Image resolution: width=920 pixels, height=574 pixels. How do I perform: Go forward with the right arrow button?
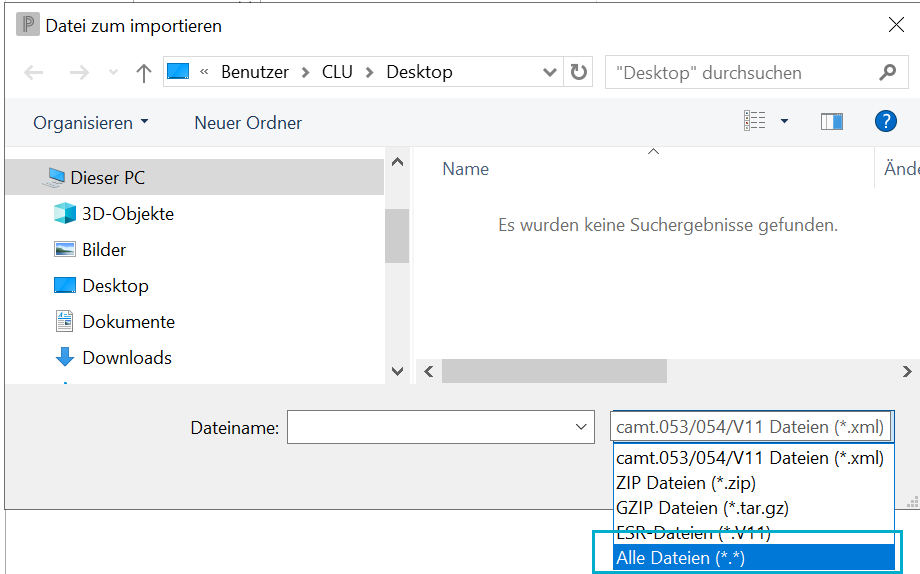(79, 72)
